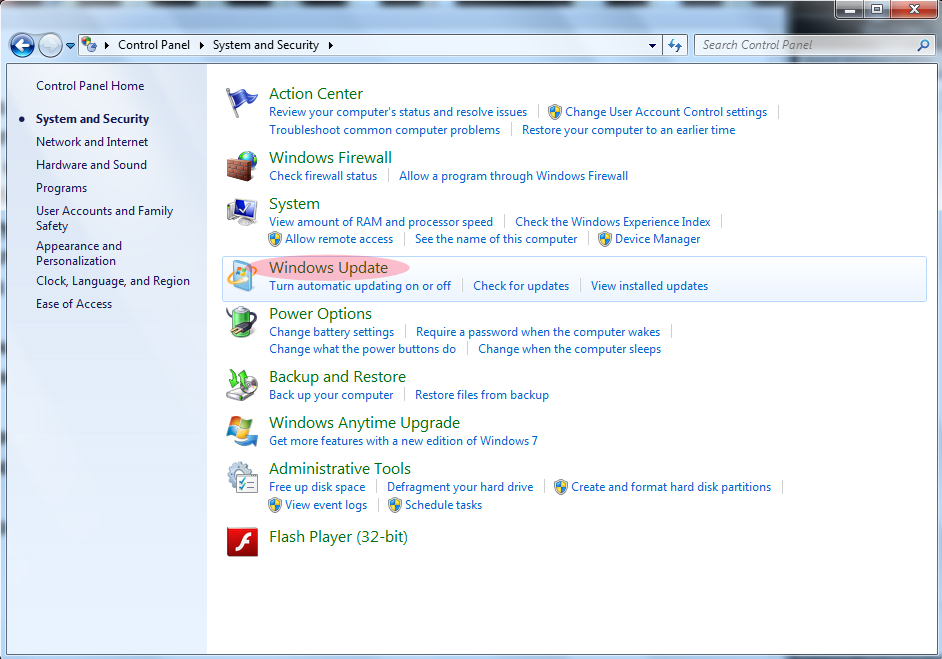
Task: Click Turn automatic updating on or off
Action: (360, 286)
